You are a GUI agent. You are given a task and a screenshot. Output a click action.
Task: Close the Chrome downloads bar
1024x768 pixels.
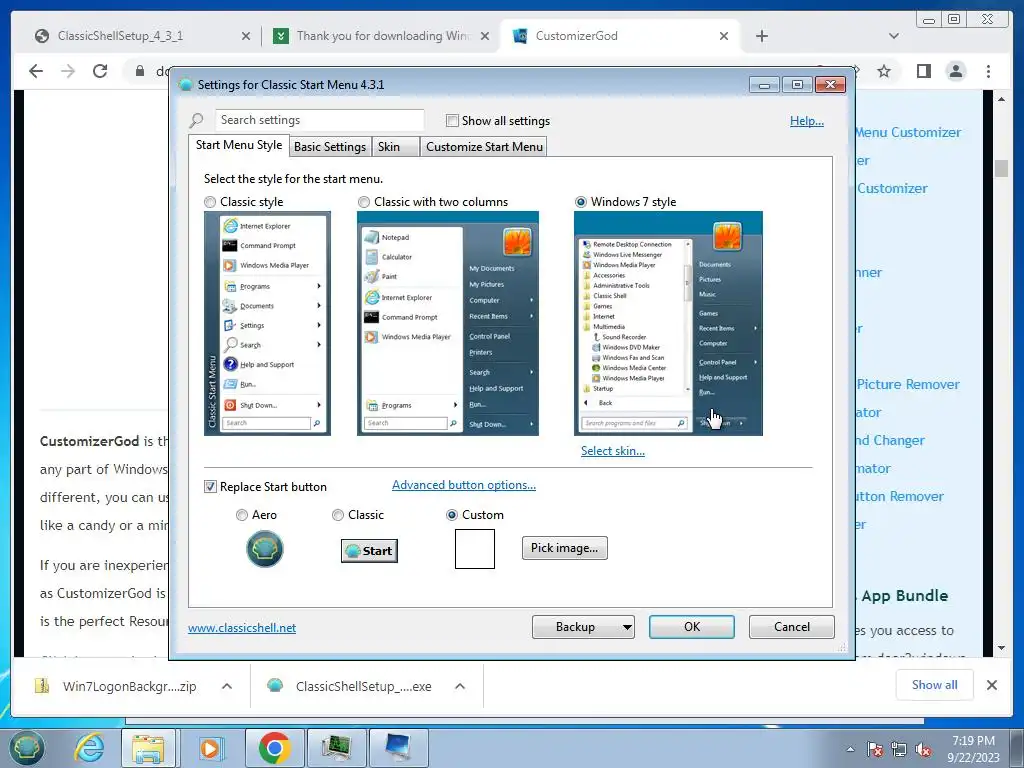(991, 684)
